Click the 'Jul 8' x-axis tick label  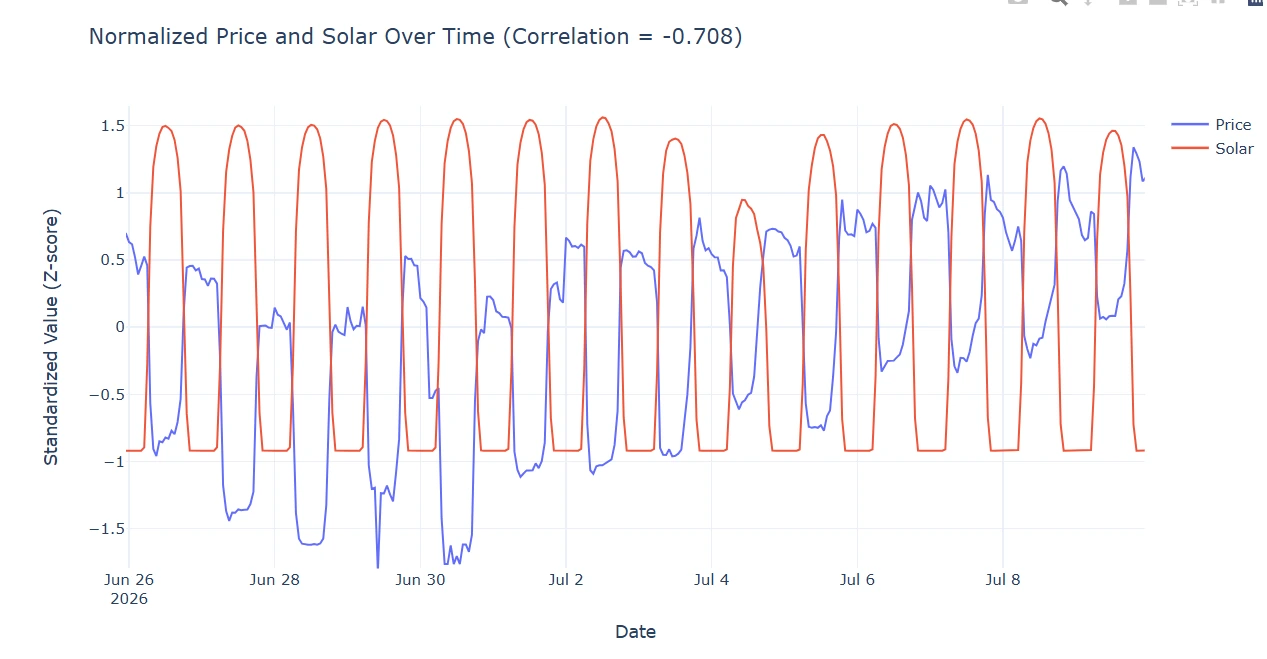pyautogui.click(x=1003, y=580)
